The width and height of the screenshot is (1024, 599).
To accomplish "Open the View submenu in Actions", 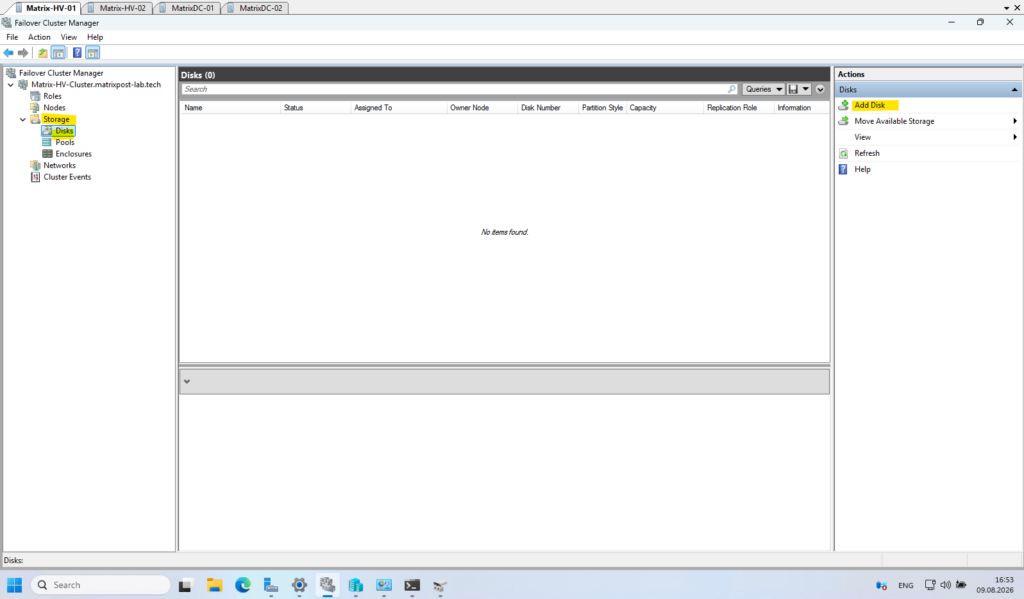I will [927, 137].
